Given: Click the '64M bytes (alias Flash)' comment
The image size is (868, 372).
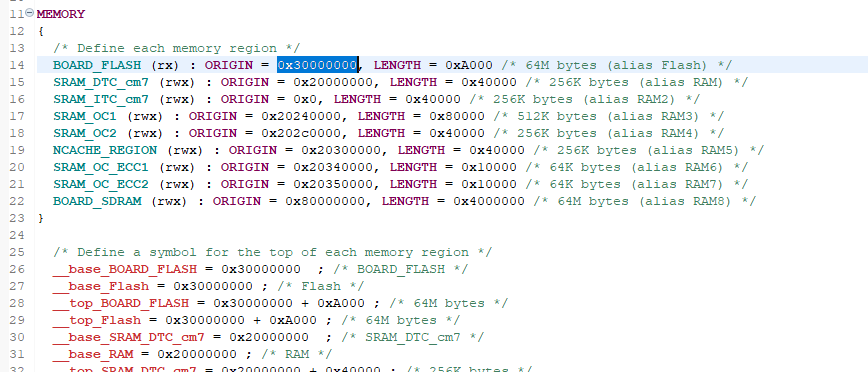Looking at the screenshot, I should click(616, 65).
